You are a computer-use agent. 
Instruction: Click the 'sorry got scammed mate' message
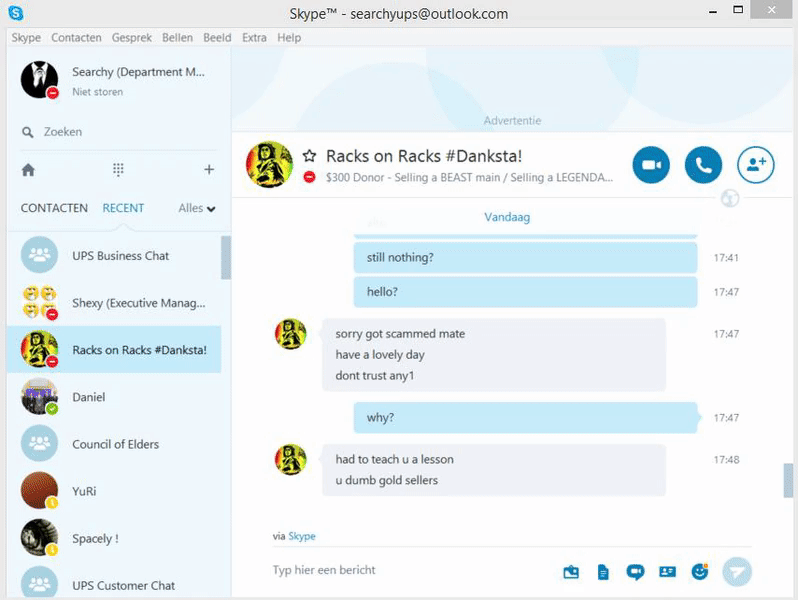[x=400, y=334]
